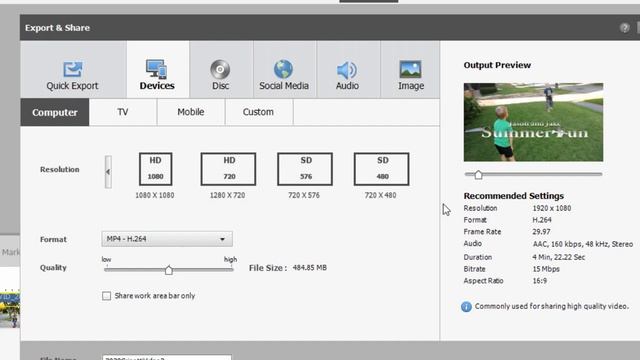
Task: Select the Computer sub-tab
Action: click(55, 112)
